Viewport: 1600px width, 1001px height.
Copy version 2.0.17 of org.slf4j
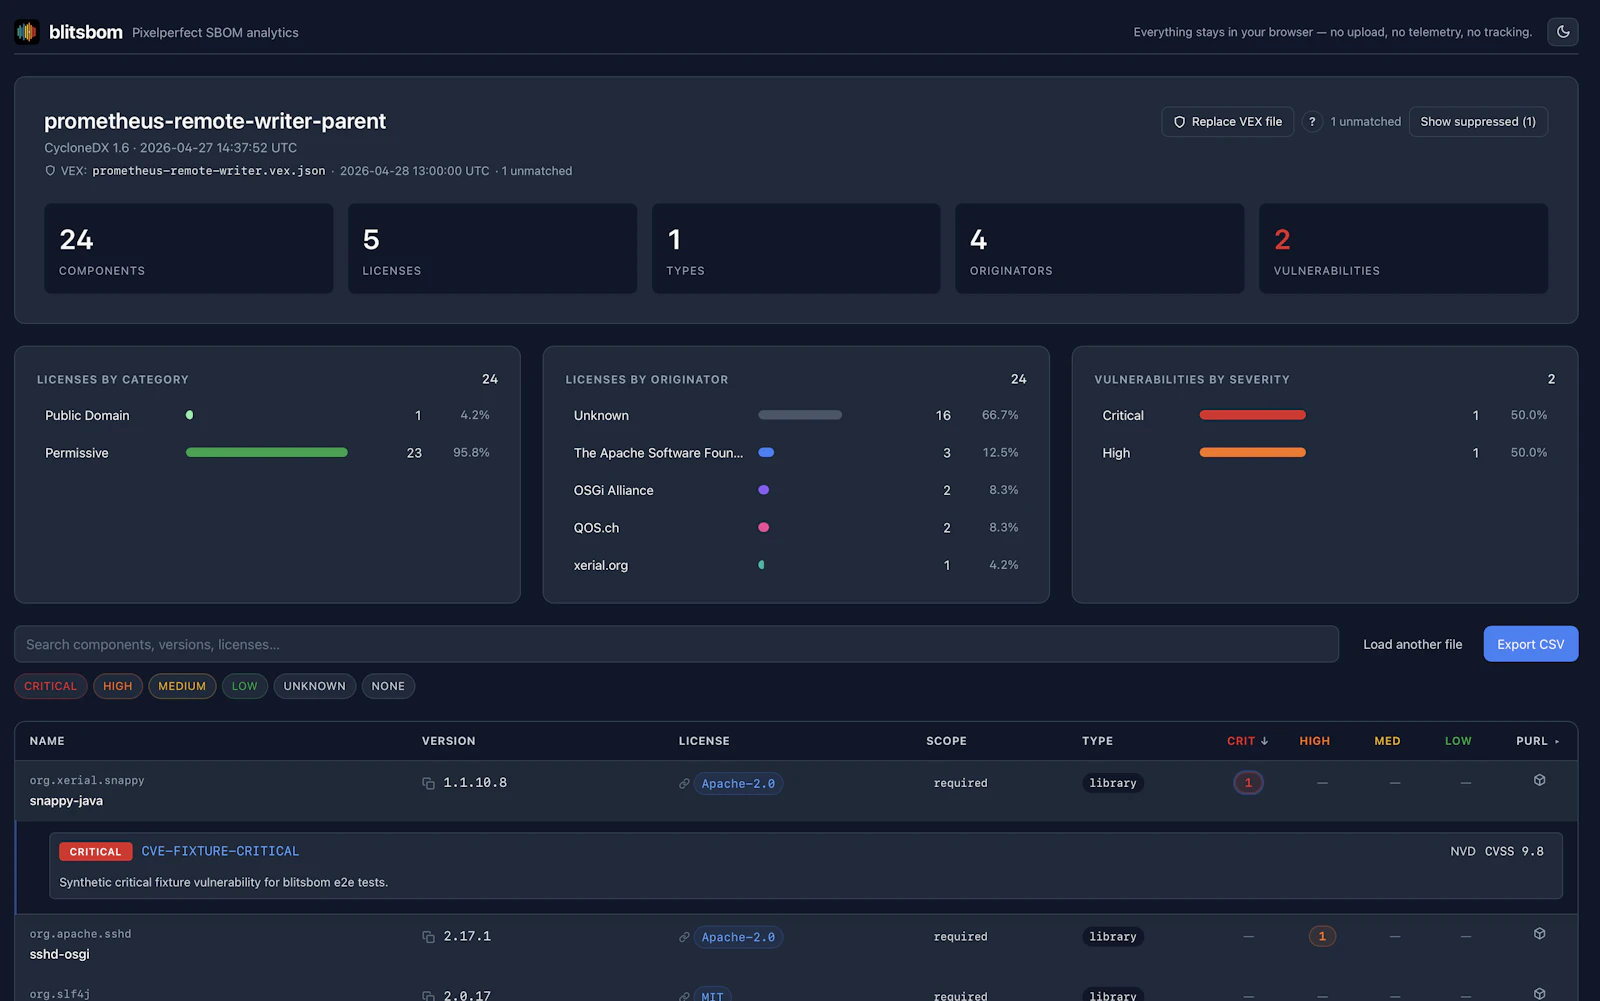tap(428, 995)
